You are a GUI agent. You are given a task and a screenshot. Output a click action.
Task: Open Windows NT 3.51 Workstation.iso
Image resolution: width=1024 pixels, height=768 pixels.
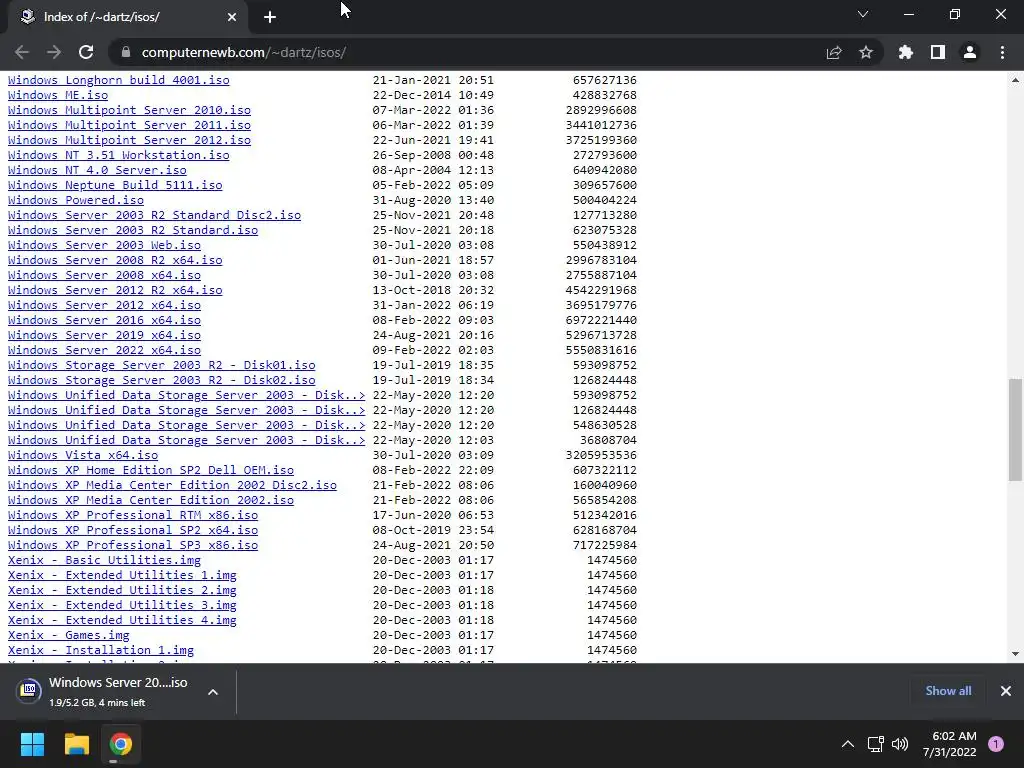118,155
